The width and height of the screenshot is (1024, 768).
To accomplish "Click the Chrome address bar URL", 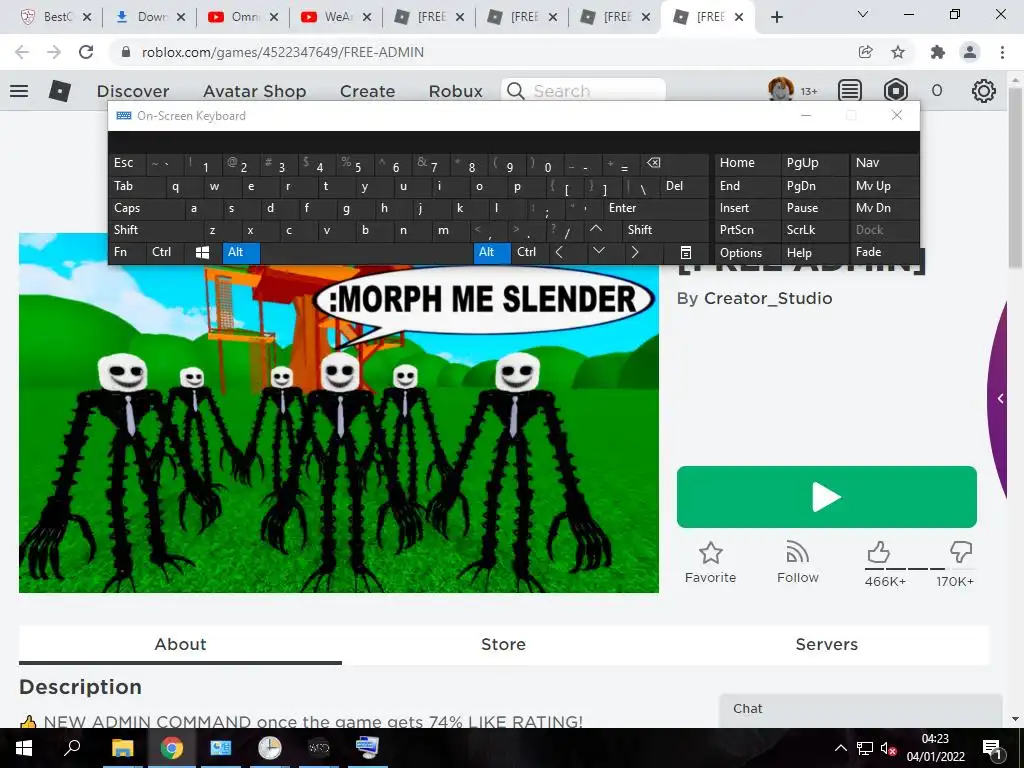I will (283, 52).
